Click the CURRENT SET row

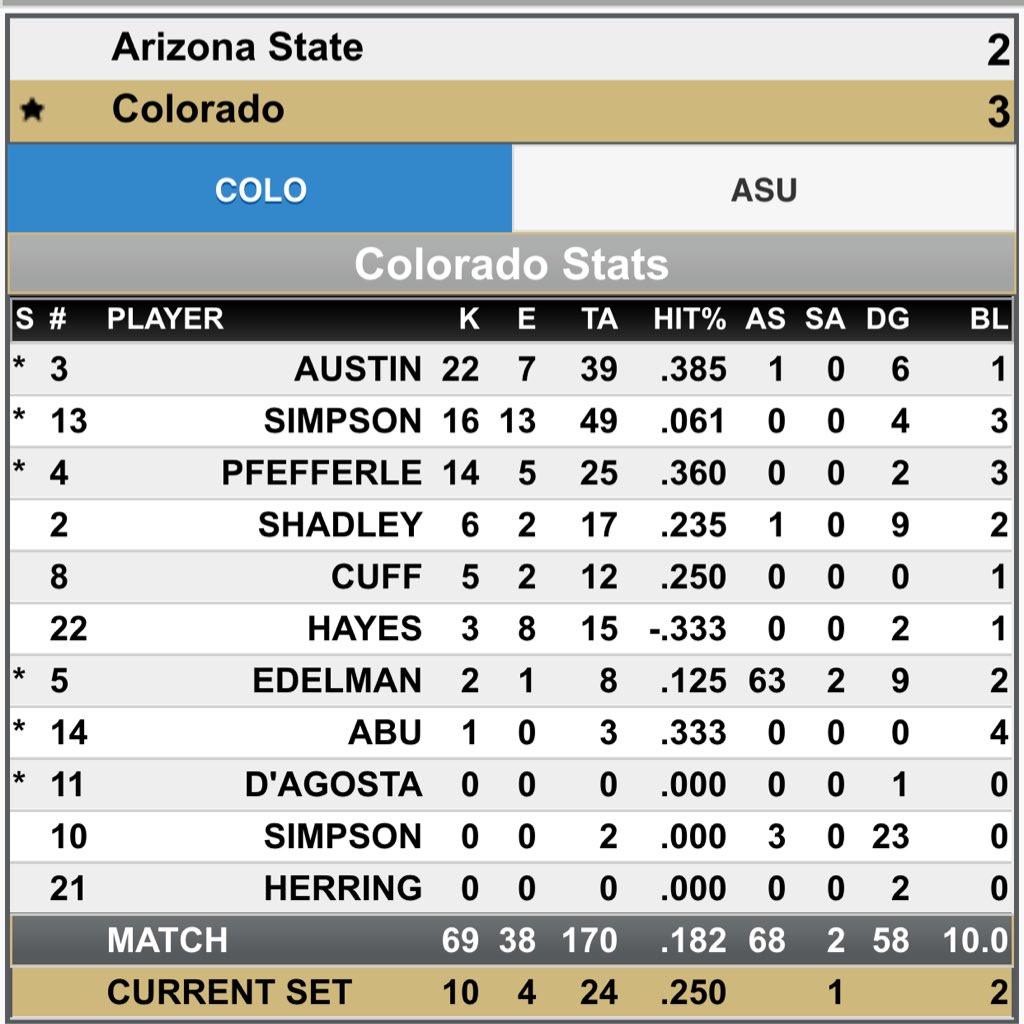pyautogui.click(x=512, y=992)
